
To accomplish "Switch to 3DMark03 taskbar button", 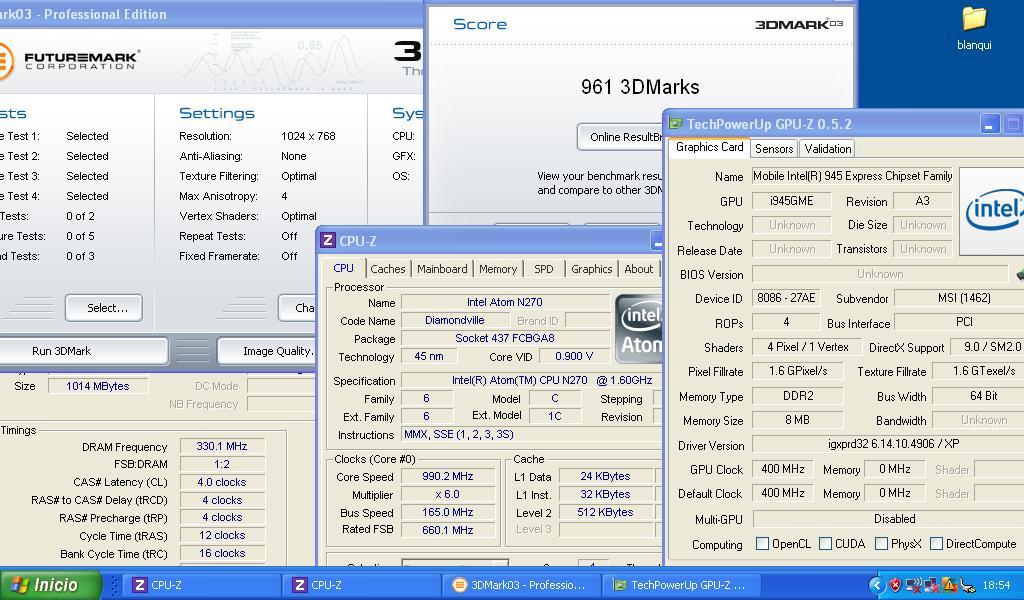I will tap(520, 585).
